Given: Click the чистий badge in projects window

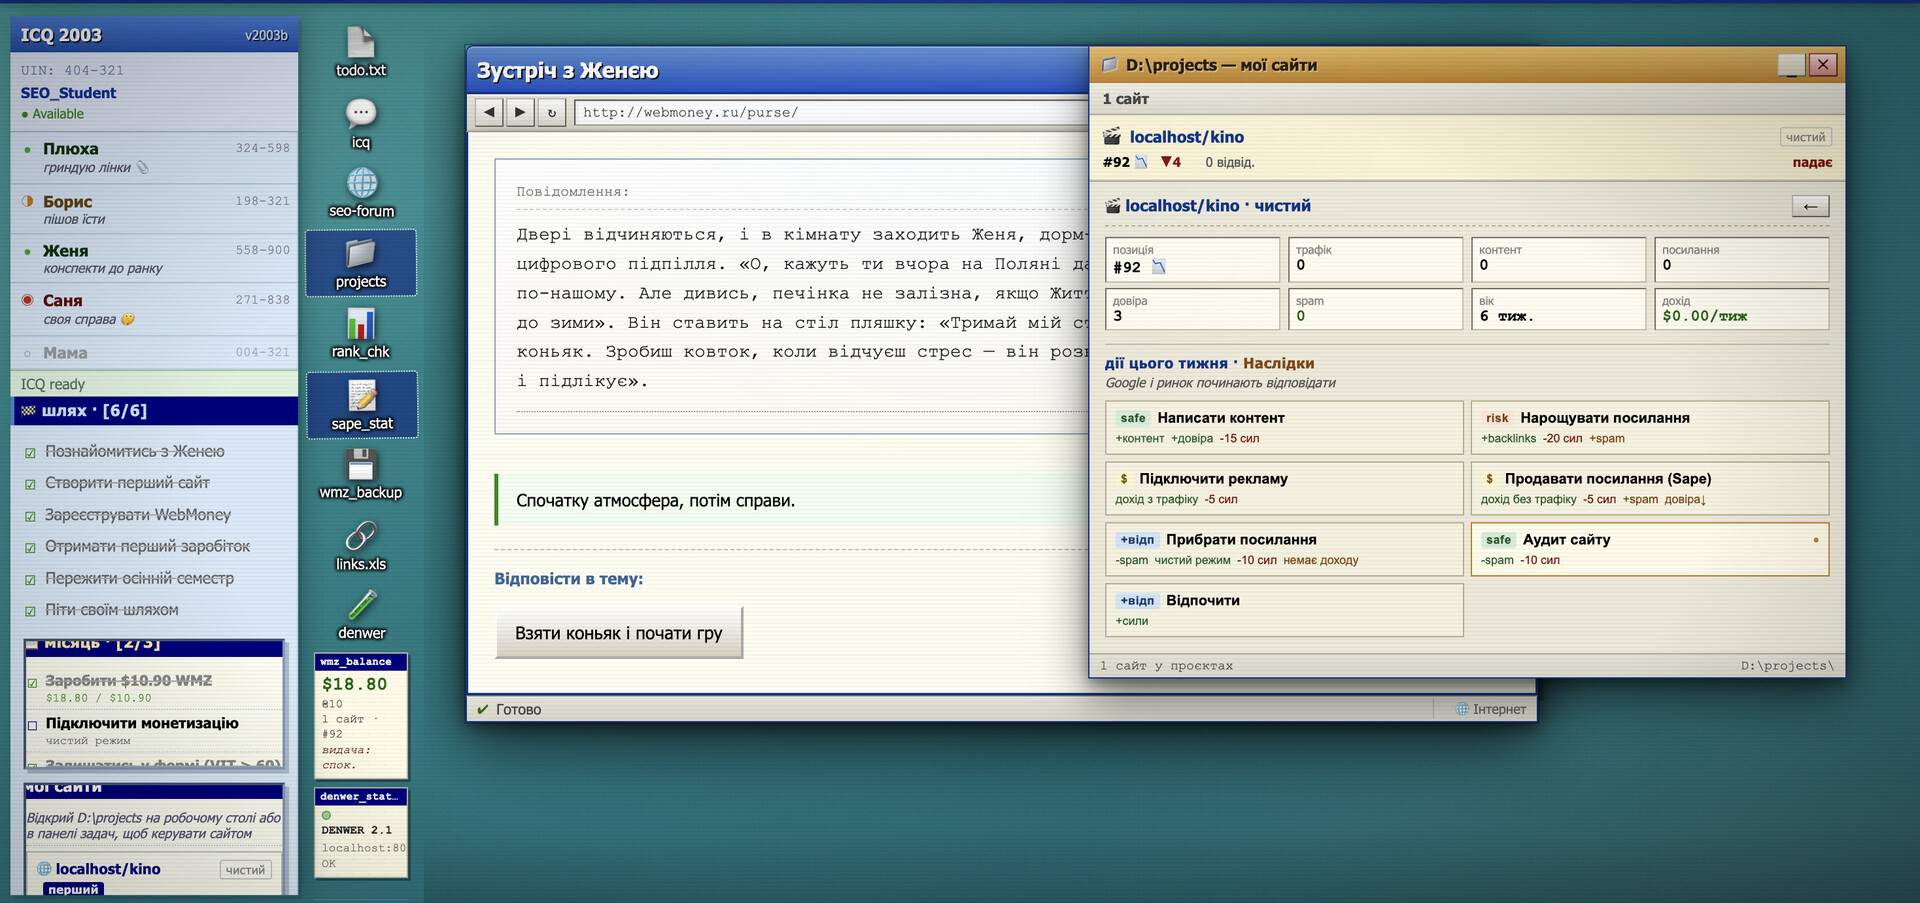Looking at the screenshot, I should 1805,137.
